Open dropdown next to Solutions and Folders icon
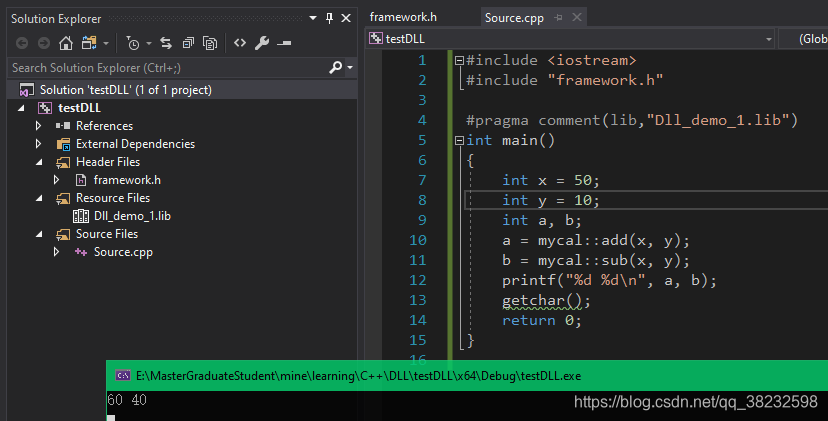The height and width of the screenshot is (421, 828). (106, 43)
